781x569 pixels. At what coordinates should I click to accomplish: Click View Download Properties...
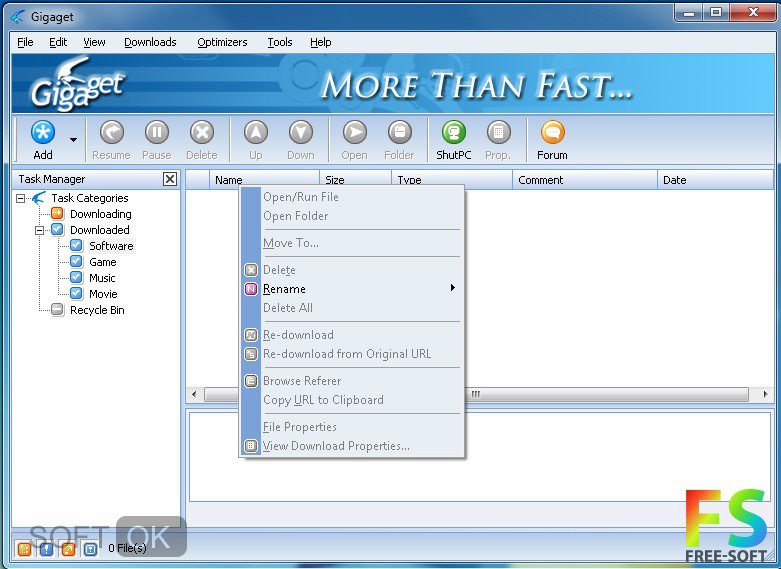pos(352,446)
